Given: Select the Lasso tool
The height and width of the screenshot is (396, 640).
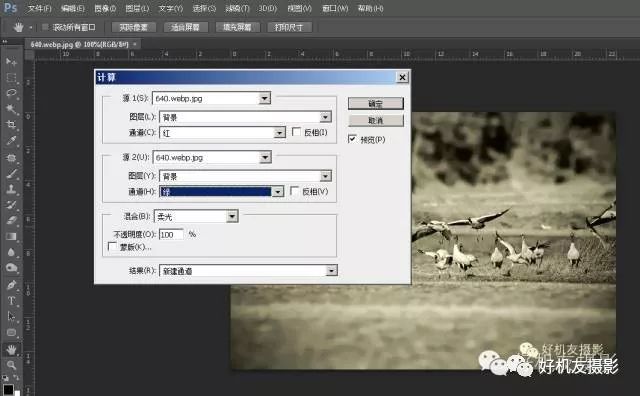Looking at the screenshot, I should tap(11, 93).
